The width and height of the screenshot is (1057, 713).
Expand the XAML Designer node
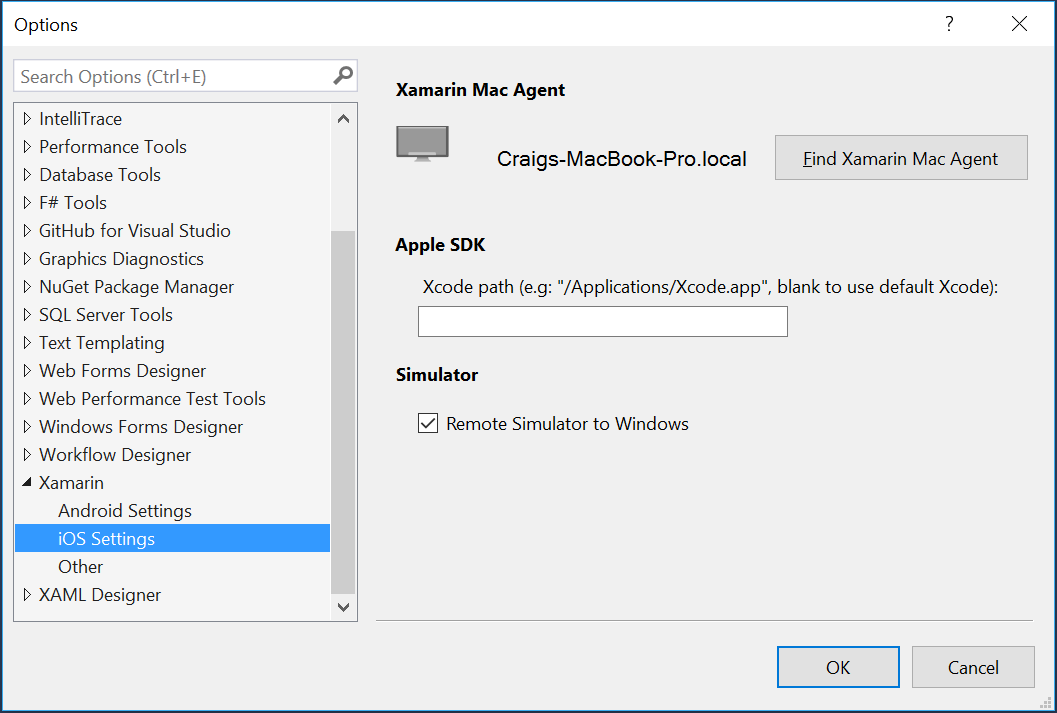pos(27,594)
